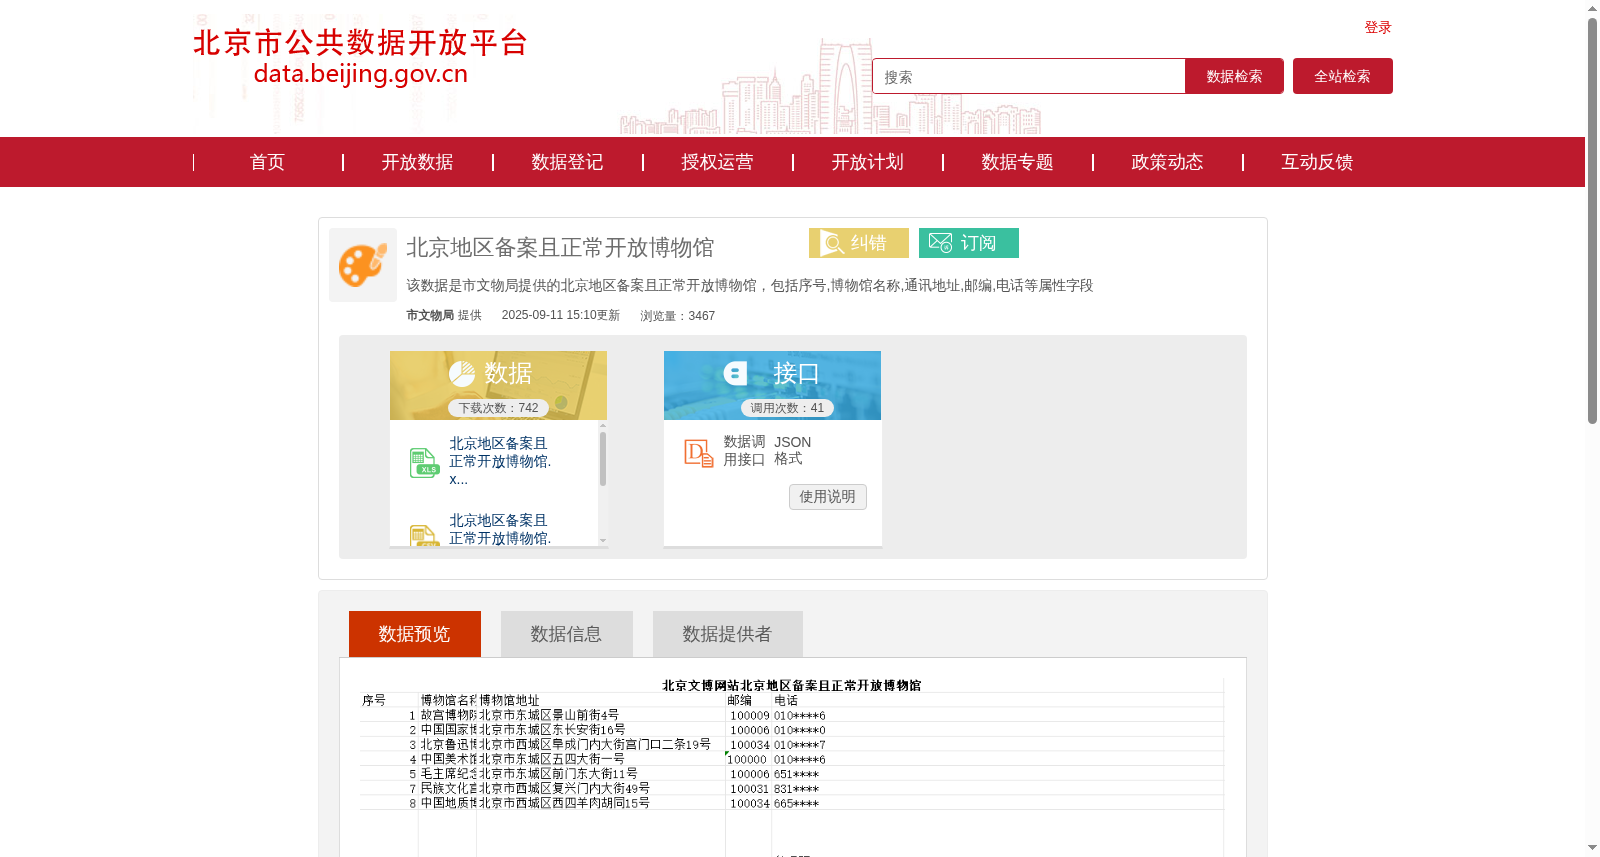Click file list scroll-down arrow
This screenshot has width=1600, height=857.
point(603,541)
